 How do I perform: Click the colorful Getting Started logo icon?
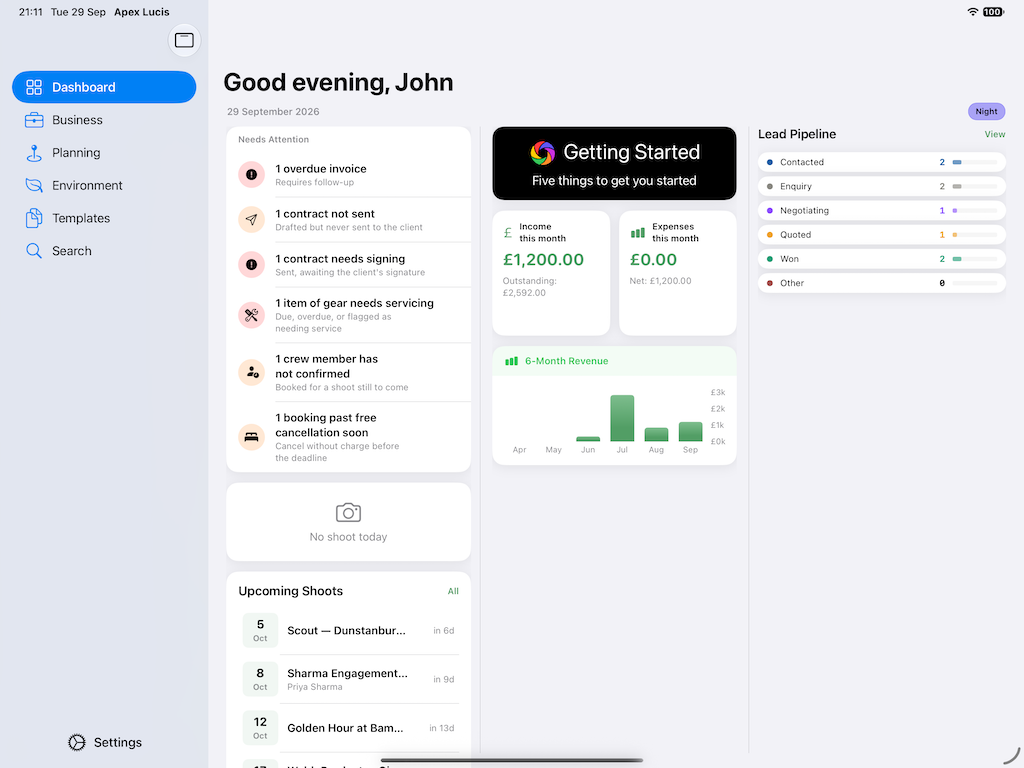(x=542, y=153)
